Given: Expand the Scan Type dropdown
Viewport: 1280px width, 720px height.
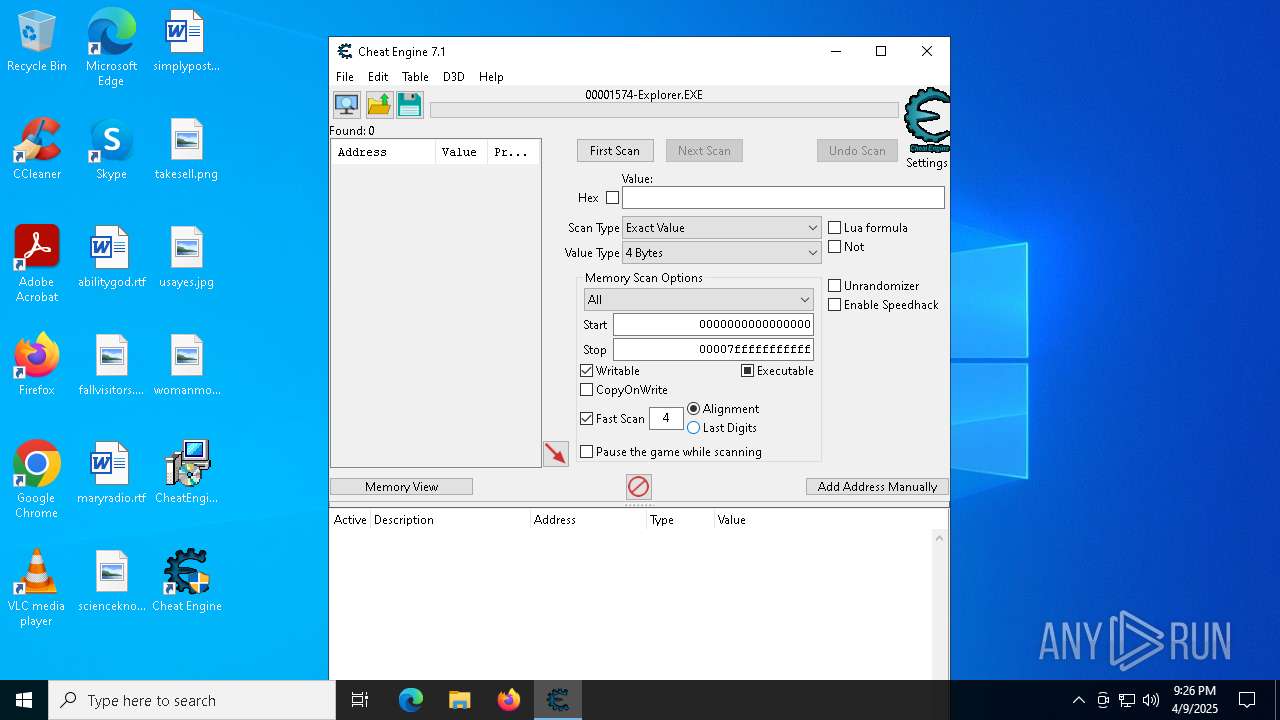Looking at the screenshot, I should pyautogui.click(x=721, y=228).
